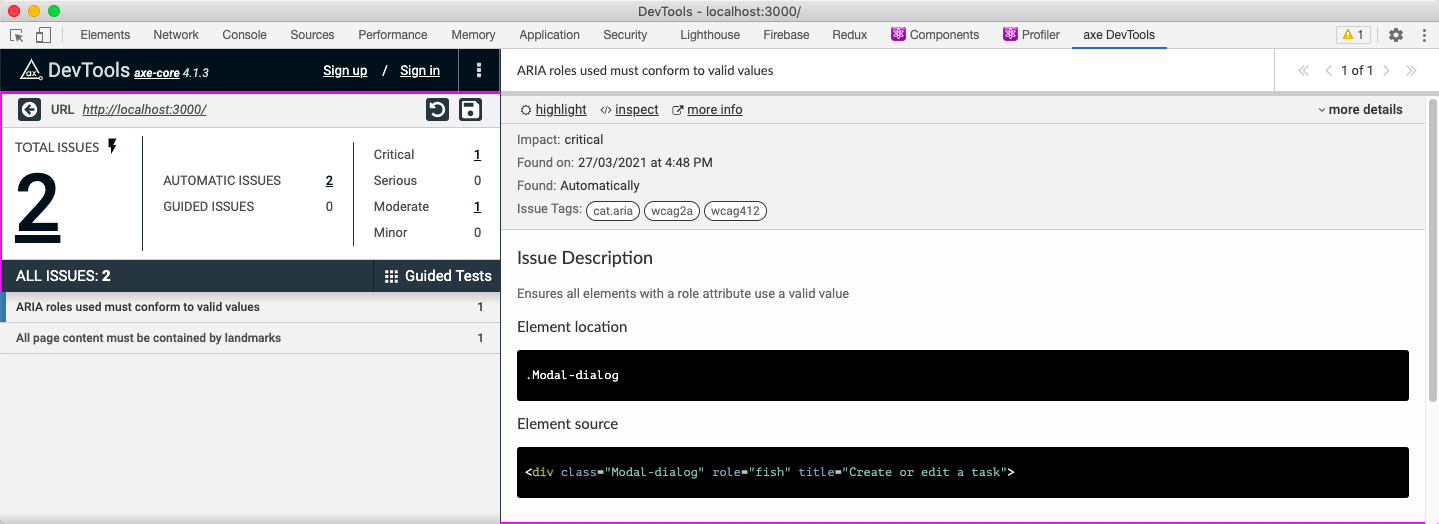Click the Automatic Issues count
Viewport: 1439px width, 524px height.
pyautogui.click(x=329, y=181)
